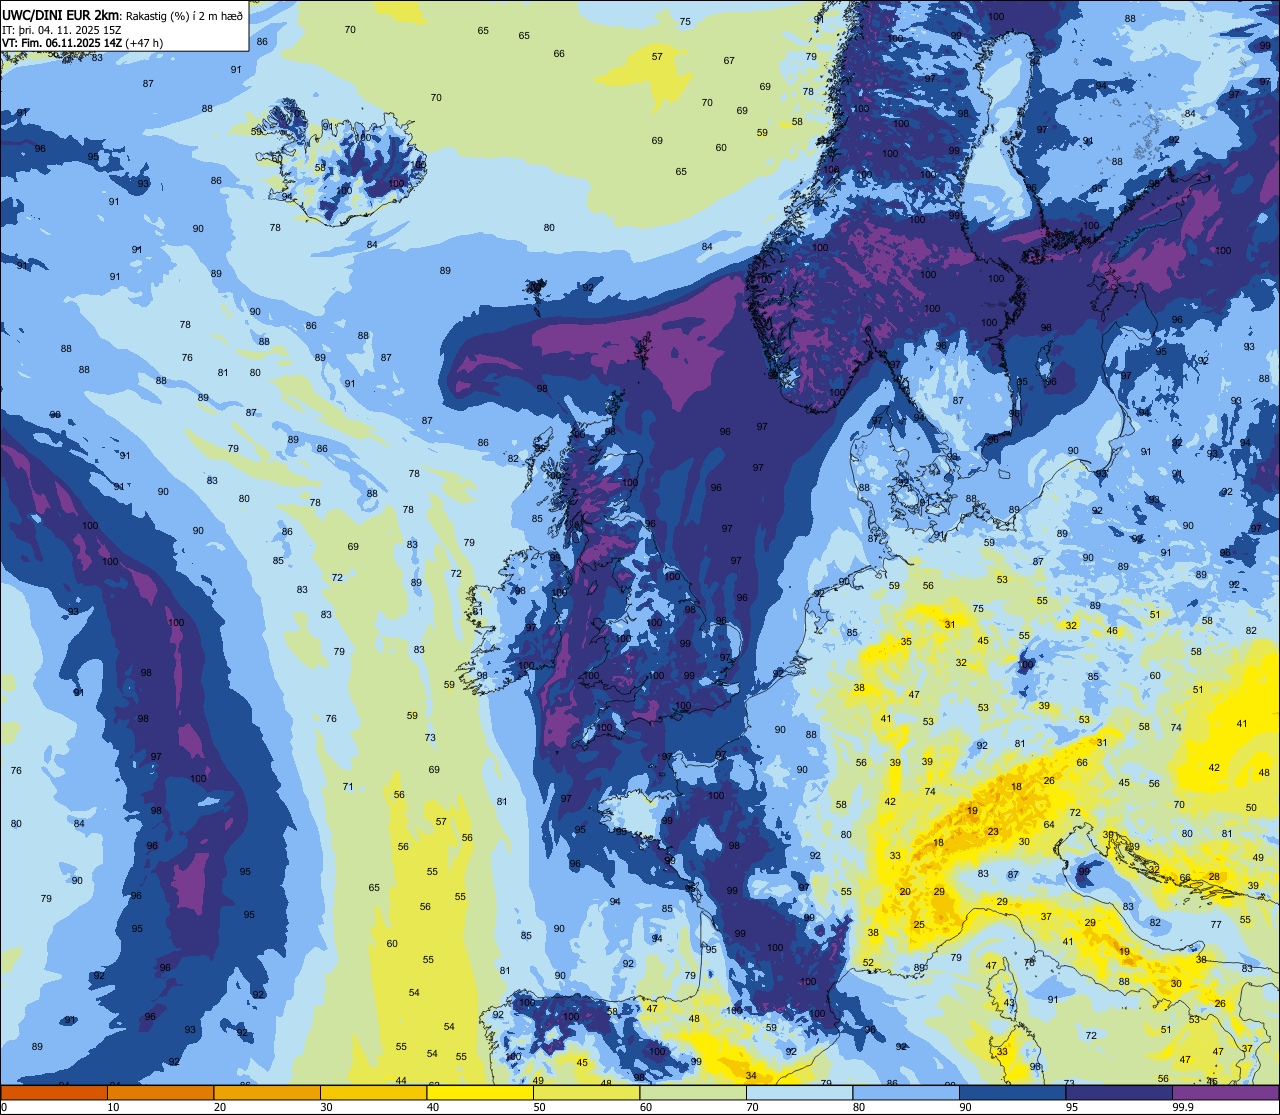Pick the pale yellow 50–60 legend swatch
The height and width of the screenshot is (1115, 1280).
click(586, 1092)
